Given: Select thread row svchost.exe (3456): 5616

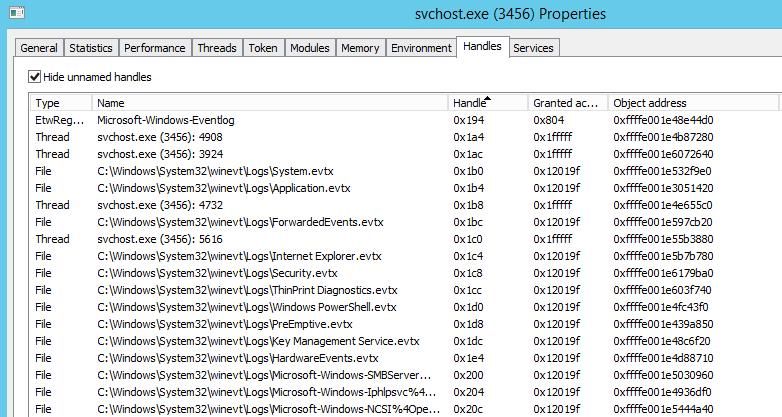Looking at the screenshot, I should point(405,239).
